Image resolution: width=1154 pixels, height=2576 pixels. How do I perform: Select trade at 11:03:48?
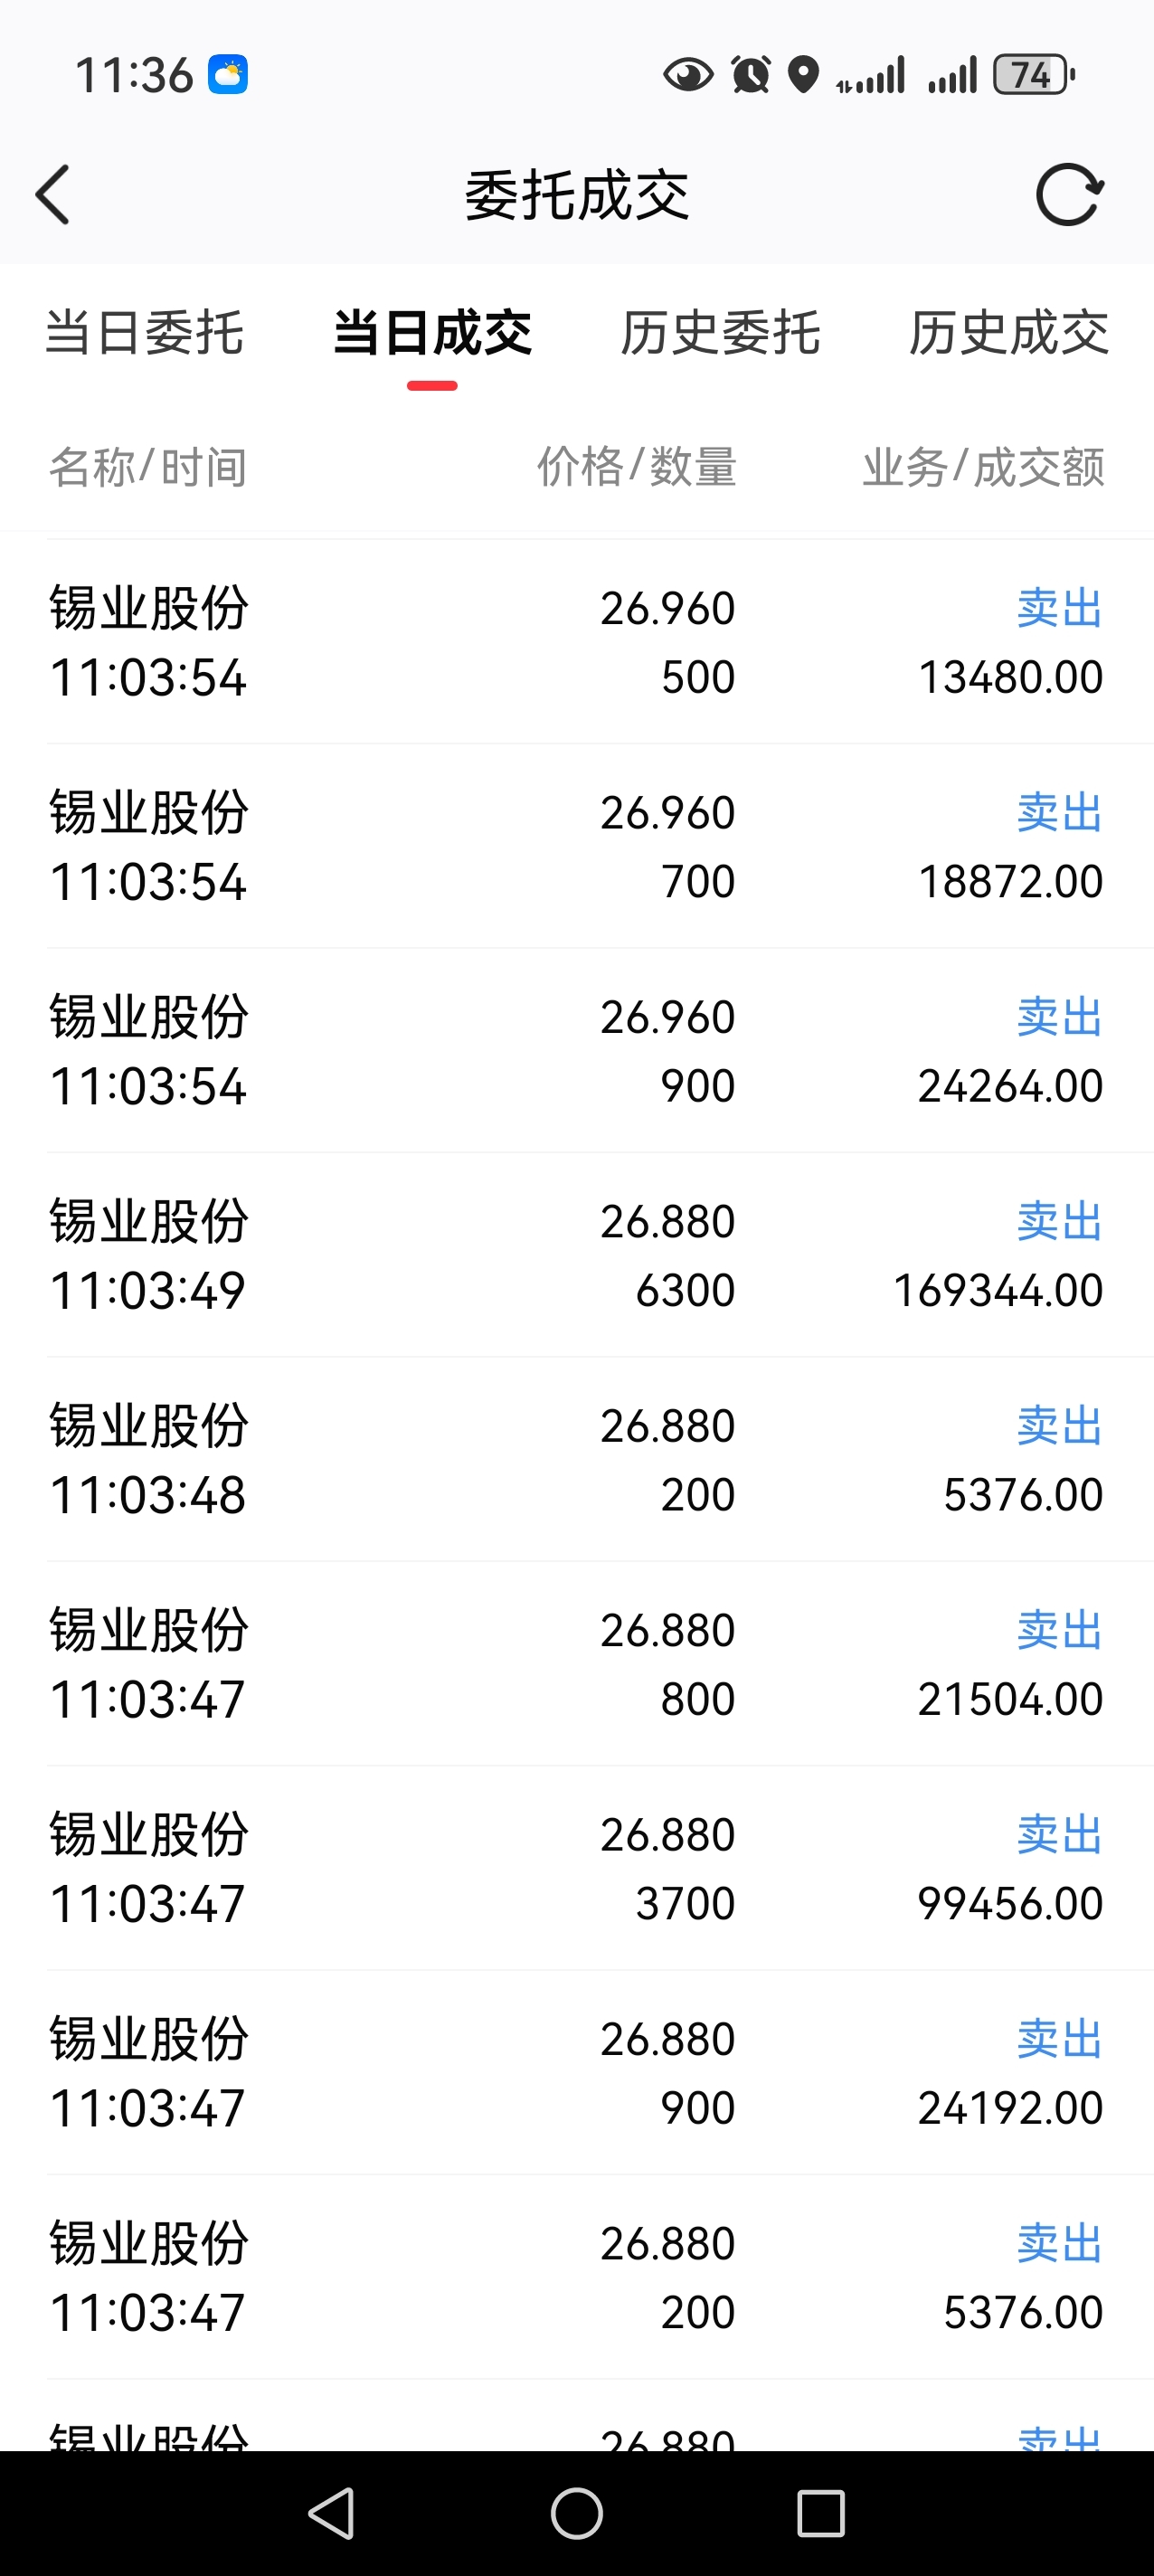pyautogui.click(x=577, y=1460)
